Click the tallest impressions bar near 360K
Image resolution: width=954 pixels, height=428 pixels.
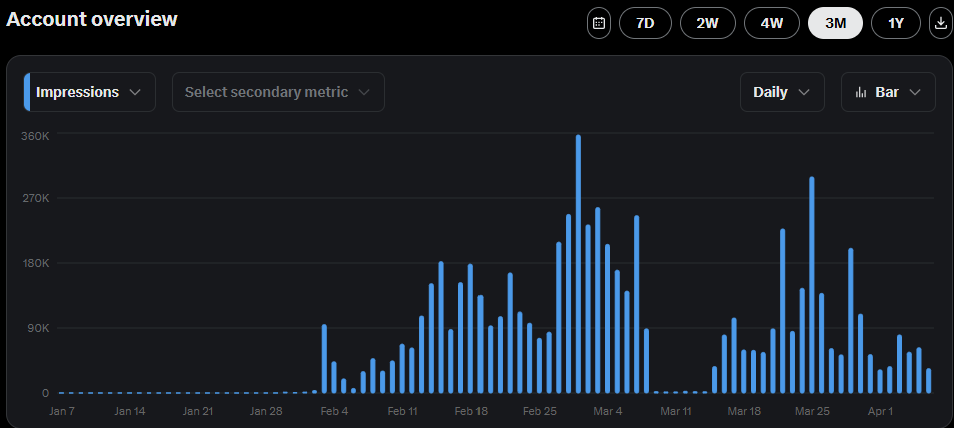pyautogui.click(x=578, y=264)
